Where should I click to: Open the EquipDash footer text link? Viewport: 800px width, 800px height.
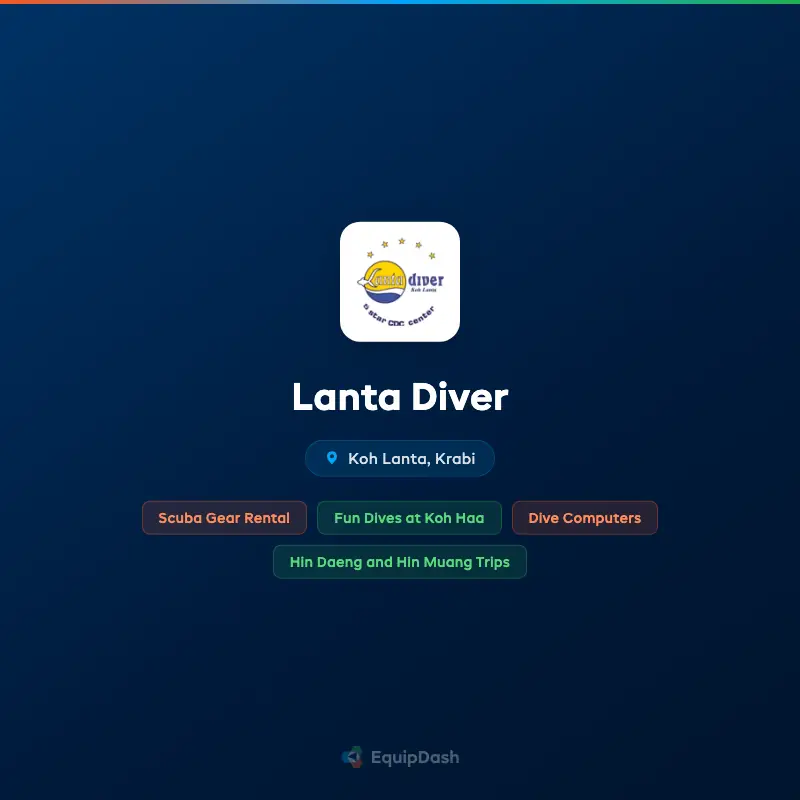click(x=415, y=757)
